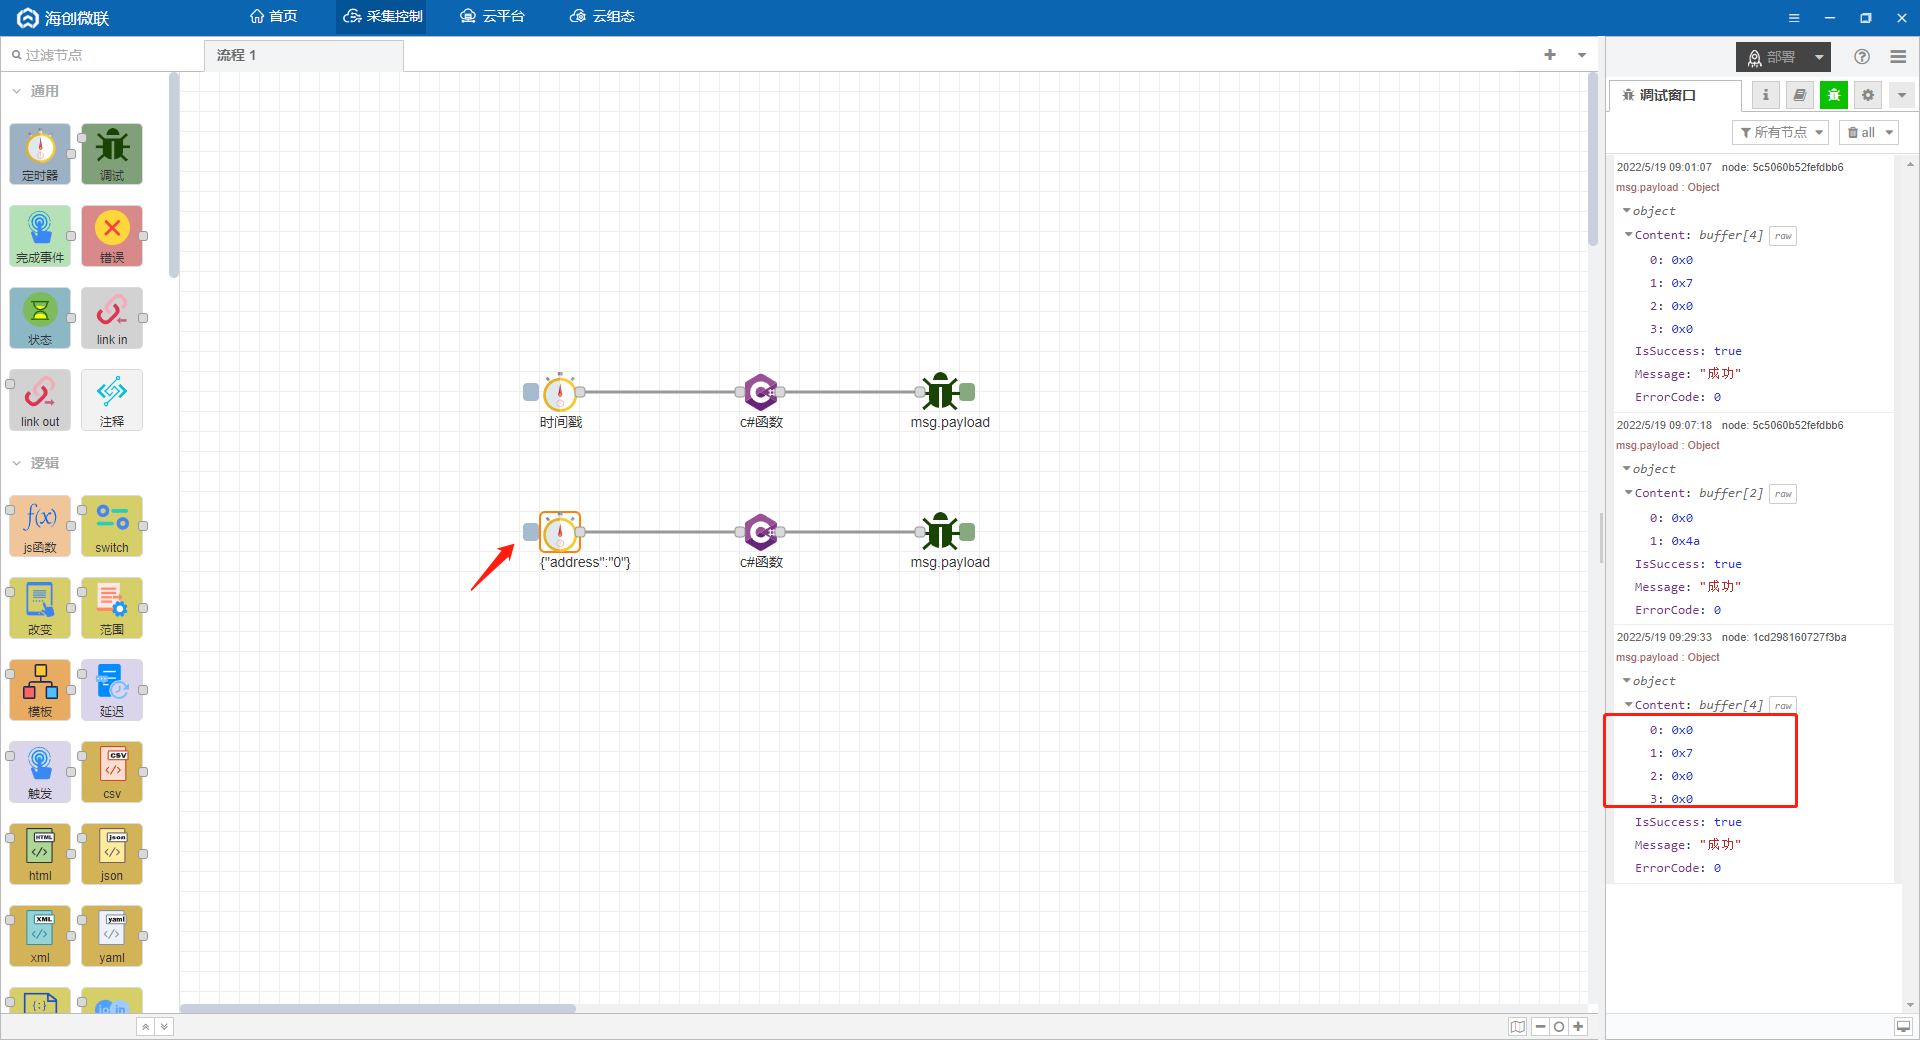
Task: Reset canvas zoom level
Action: [x=1559, y=1027]
